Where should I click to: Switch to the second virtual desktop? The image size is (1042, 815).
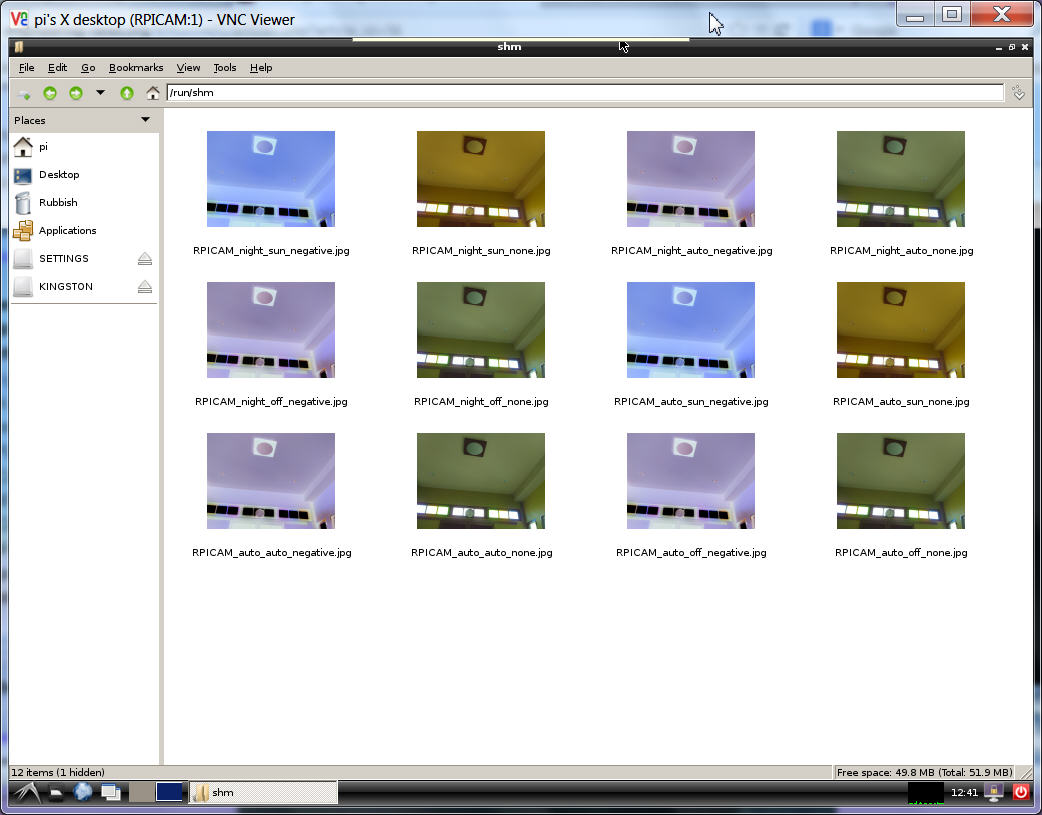click(170, 792)
